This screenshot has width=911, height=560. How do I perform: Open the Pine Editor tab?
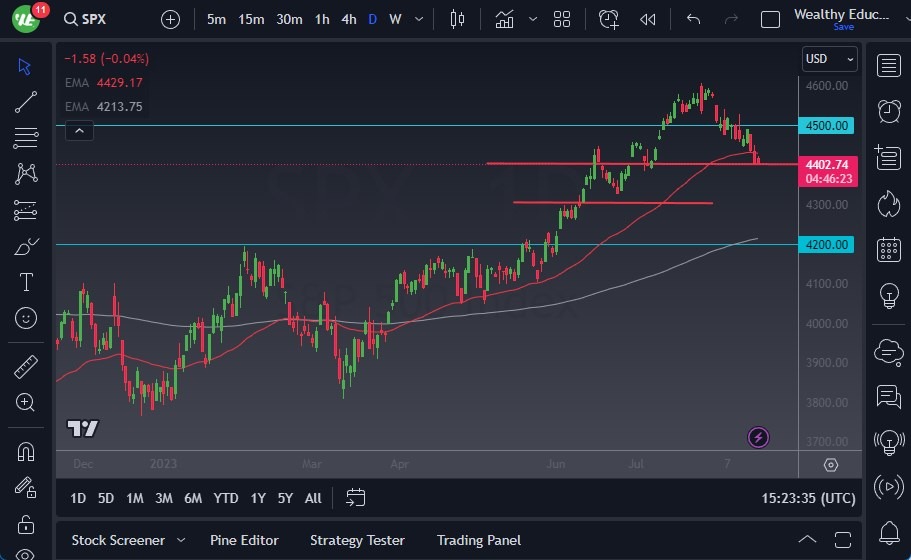tap(245, 540)
